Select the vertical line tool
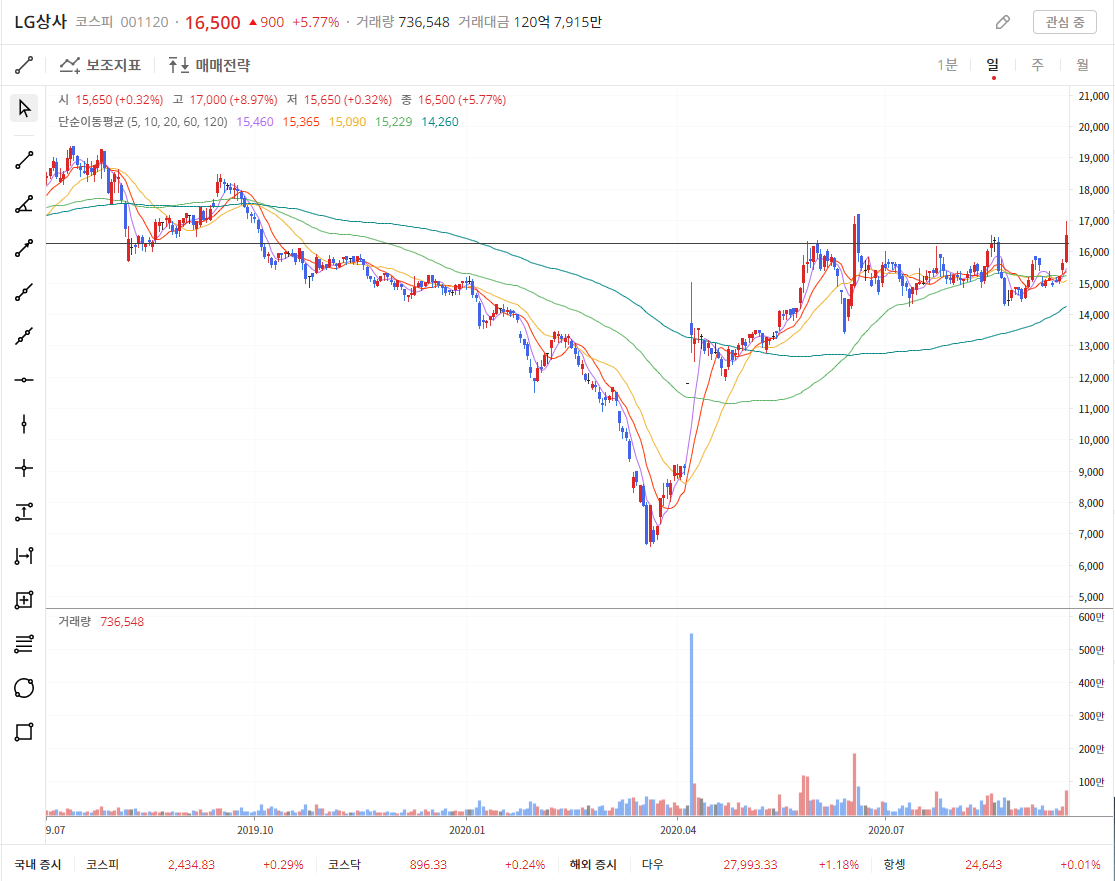Viewport: 1115px width, 881px height. pyautogui.click(x=24, y=425)
